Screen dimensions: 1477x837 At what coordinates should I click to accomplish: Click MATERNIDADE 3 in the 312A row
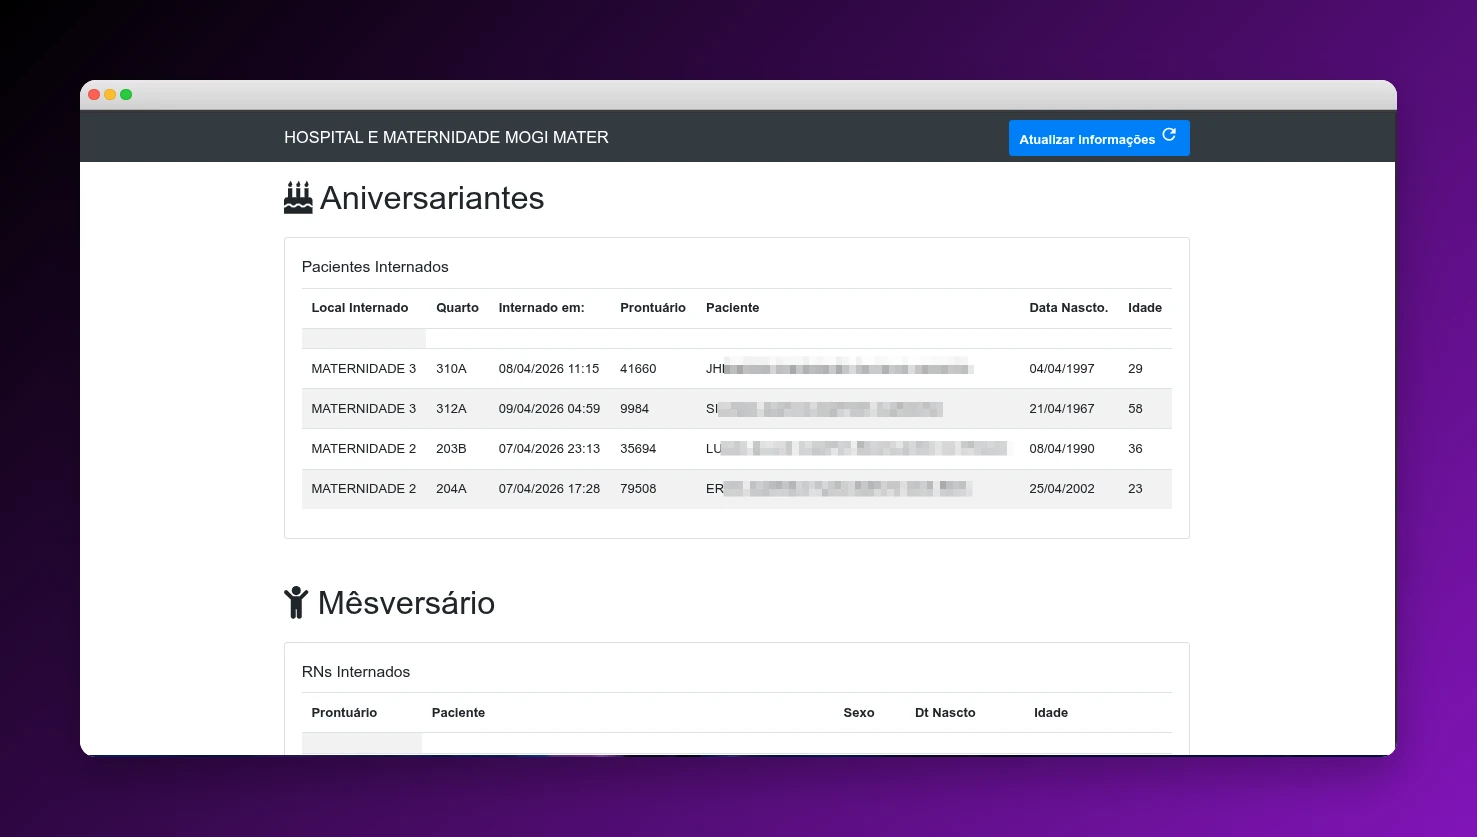tap(364, 409)
